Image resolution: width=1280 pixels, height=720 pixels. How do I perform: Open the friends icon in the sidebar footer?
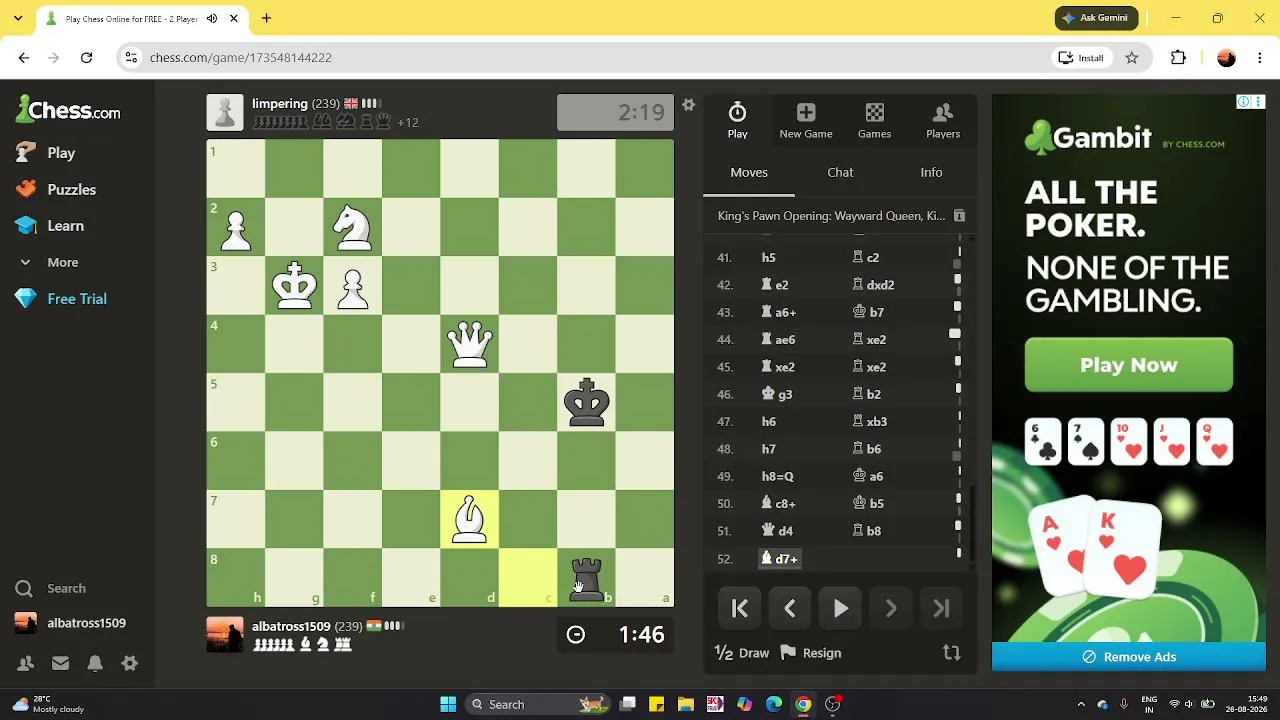click(x=26, y=663)
